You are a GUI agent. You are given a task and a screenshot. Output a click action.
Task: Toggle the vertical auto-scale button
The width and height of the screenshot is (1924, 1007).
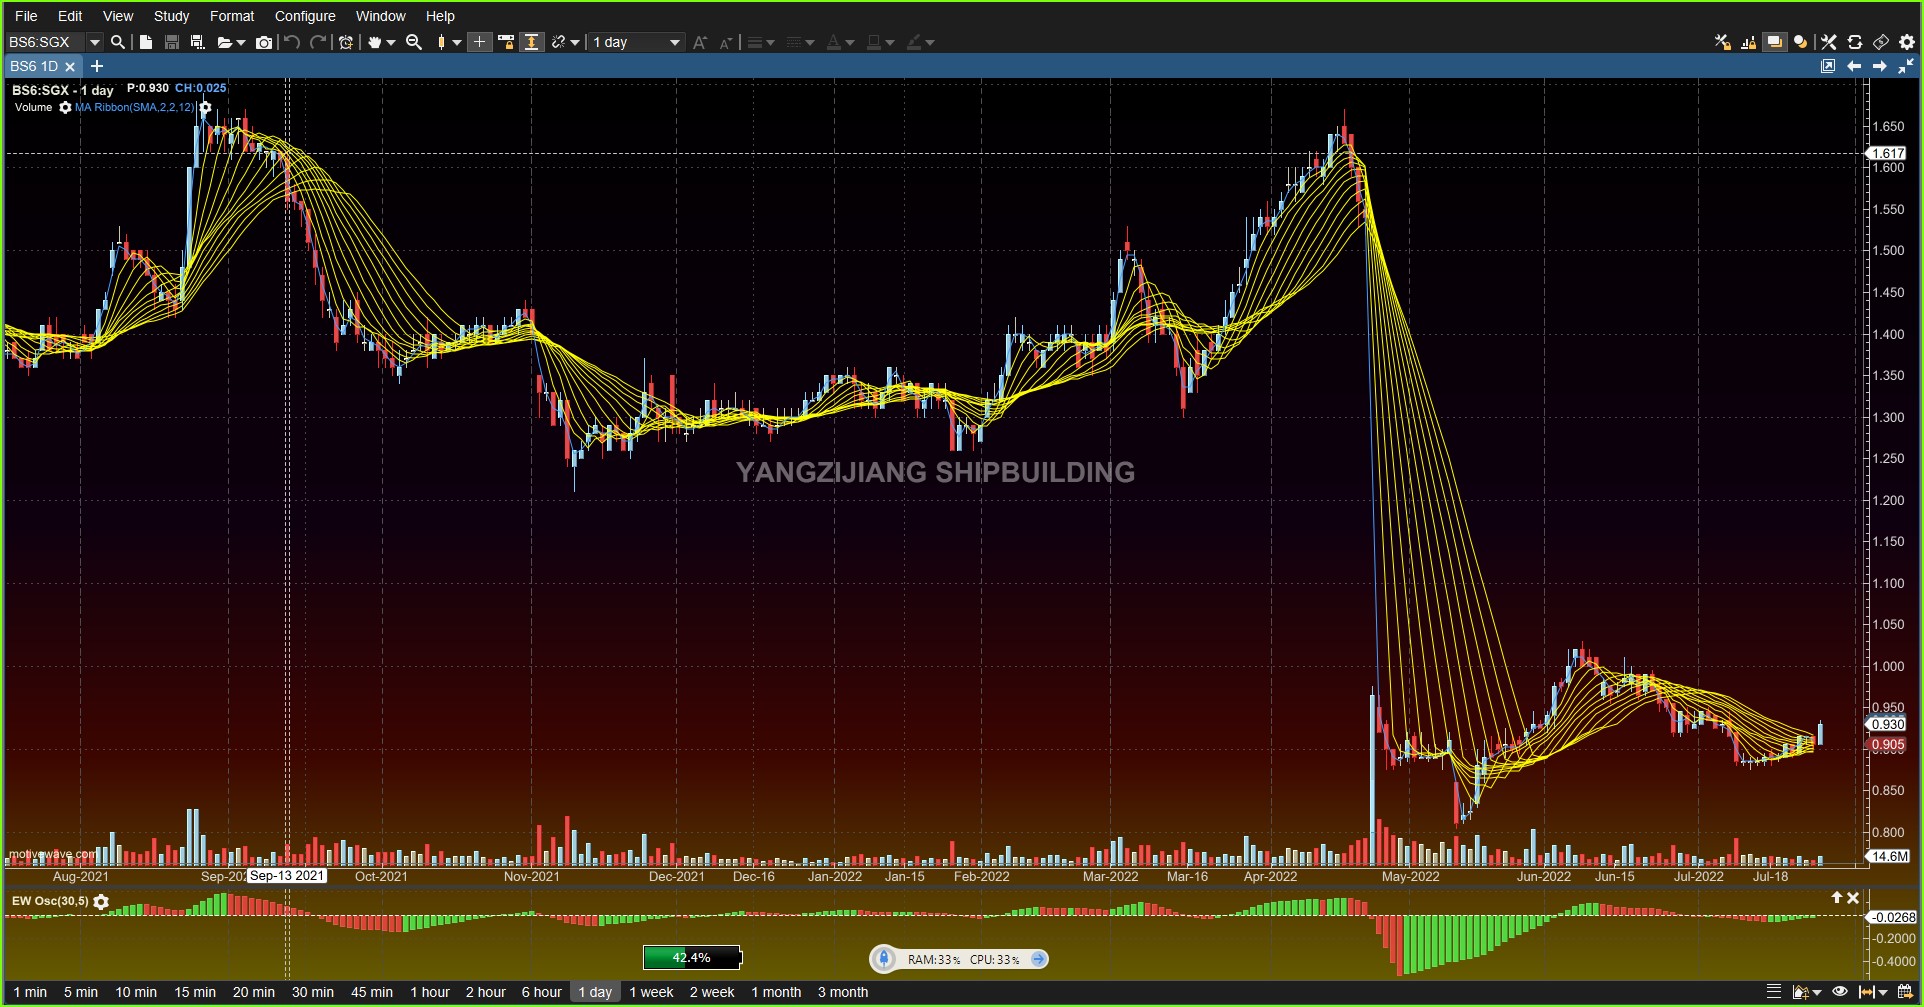[x=532, y=42]
